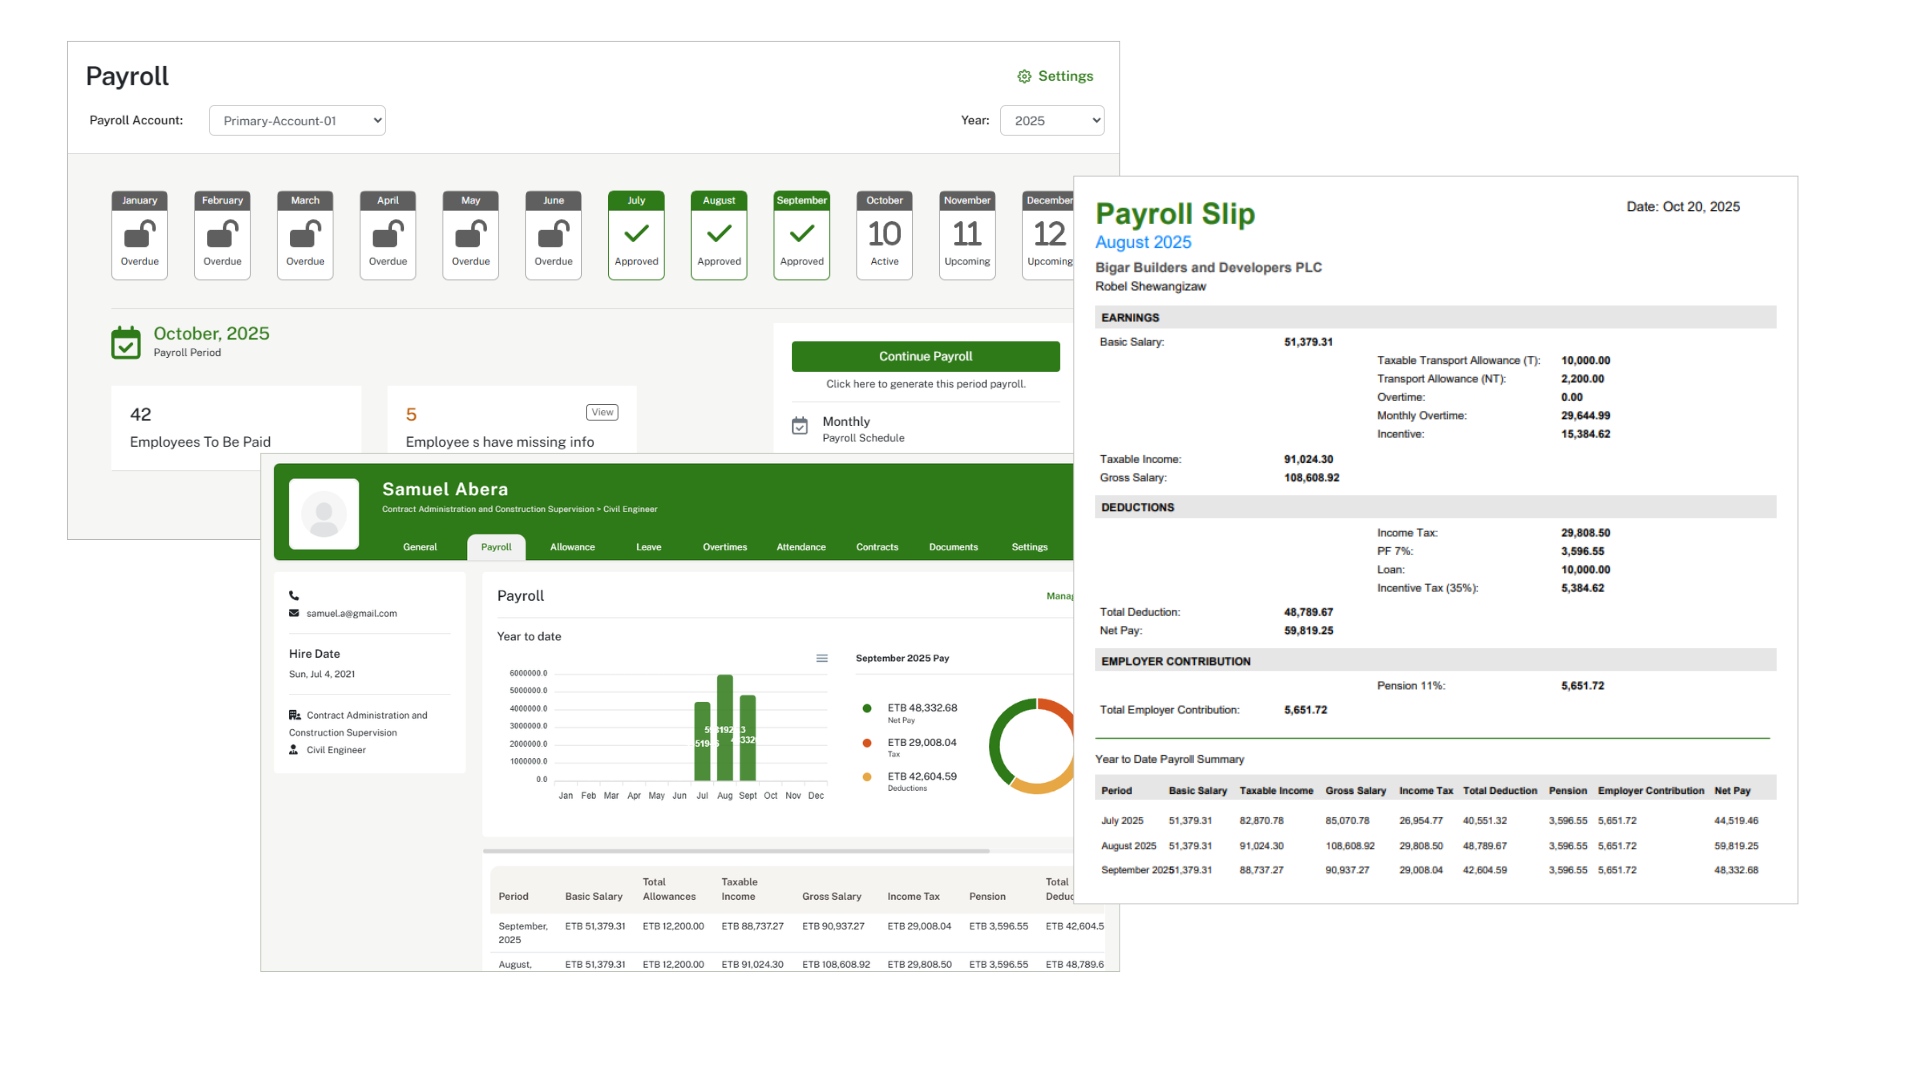Switch to the Leave tab
Image resolution: width=1920 pixels, height=1080 pixels.
tap(649, 547)
